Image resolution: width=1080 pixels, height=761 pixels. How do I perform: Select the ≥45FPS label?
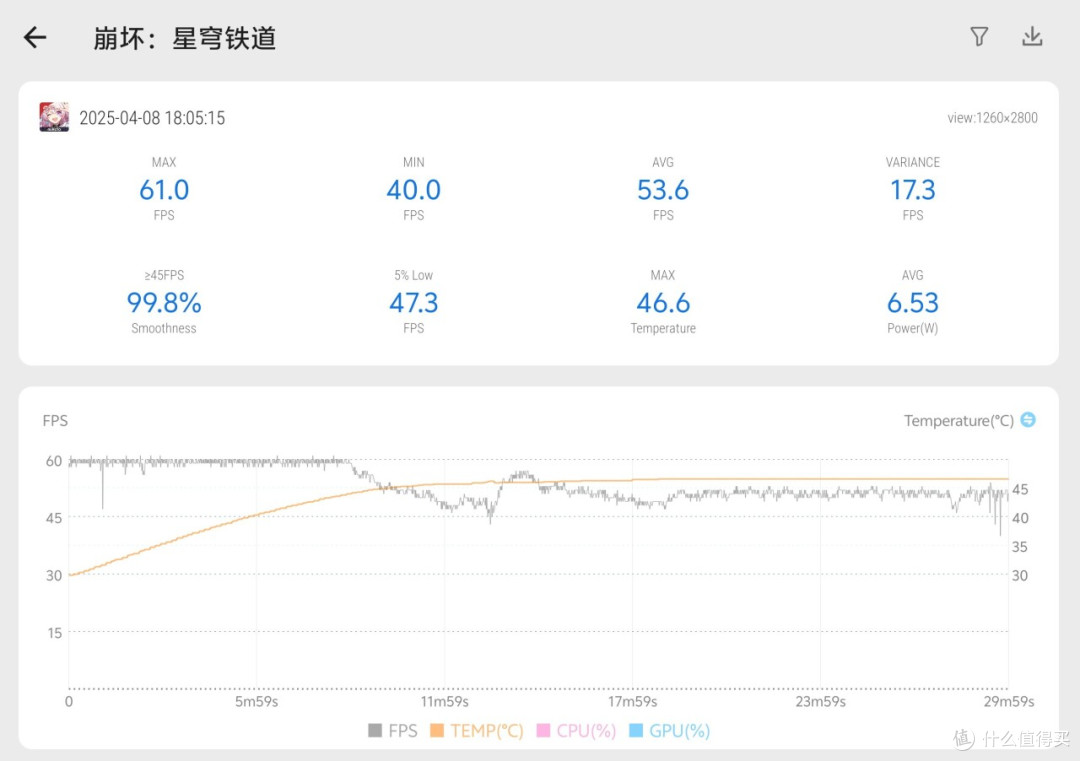[164, 275]
